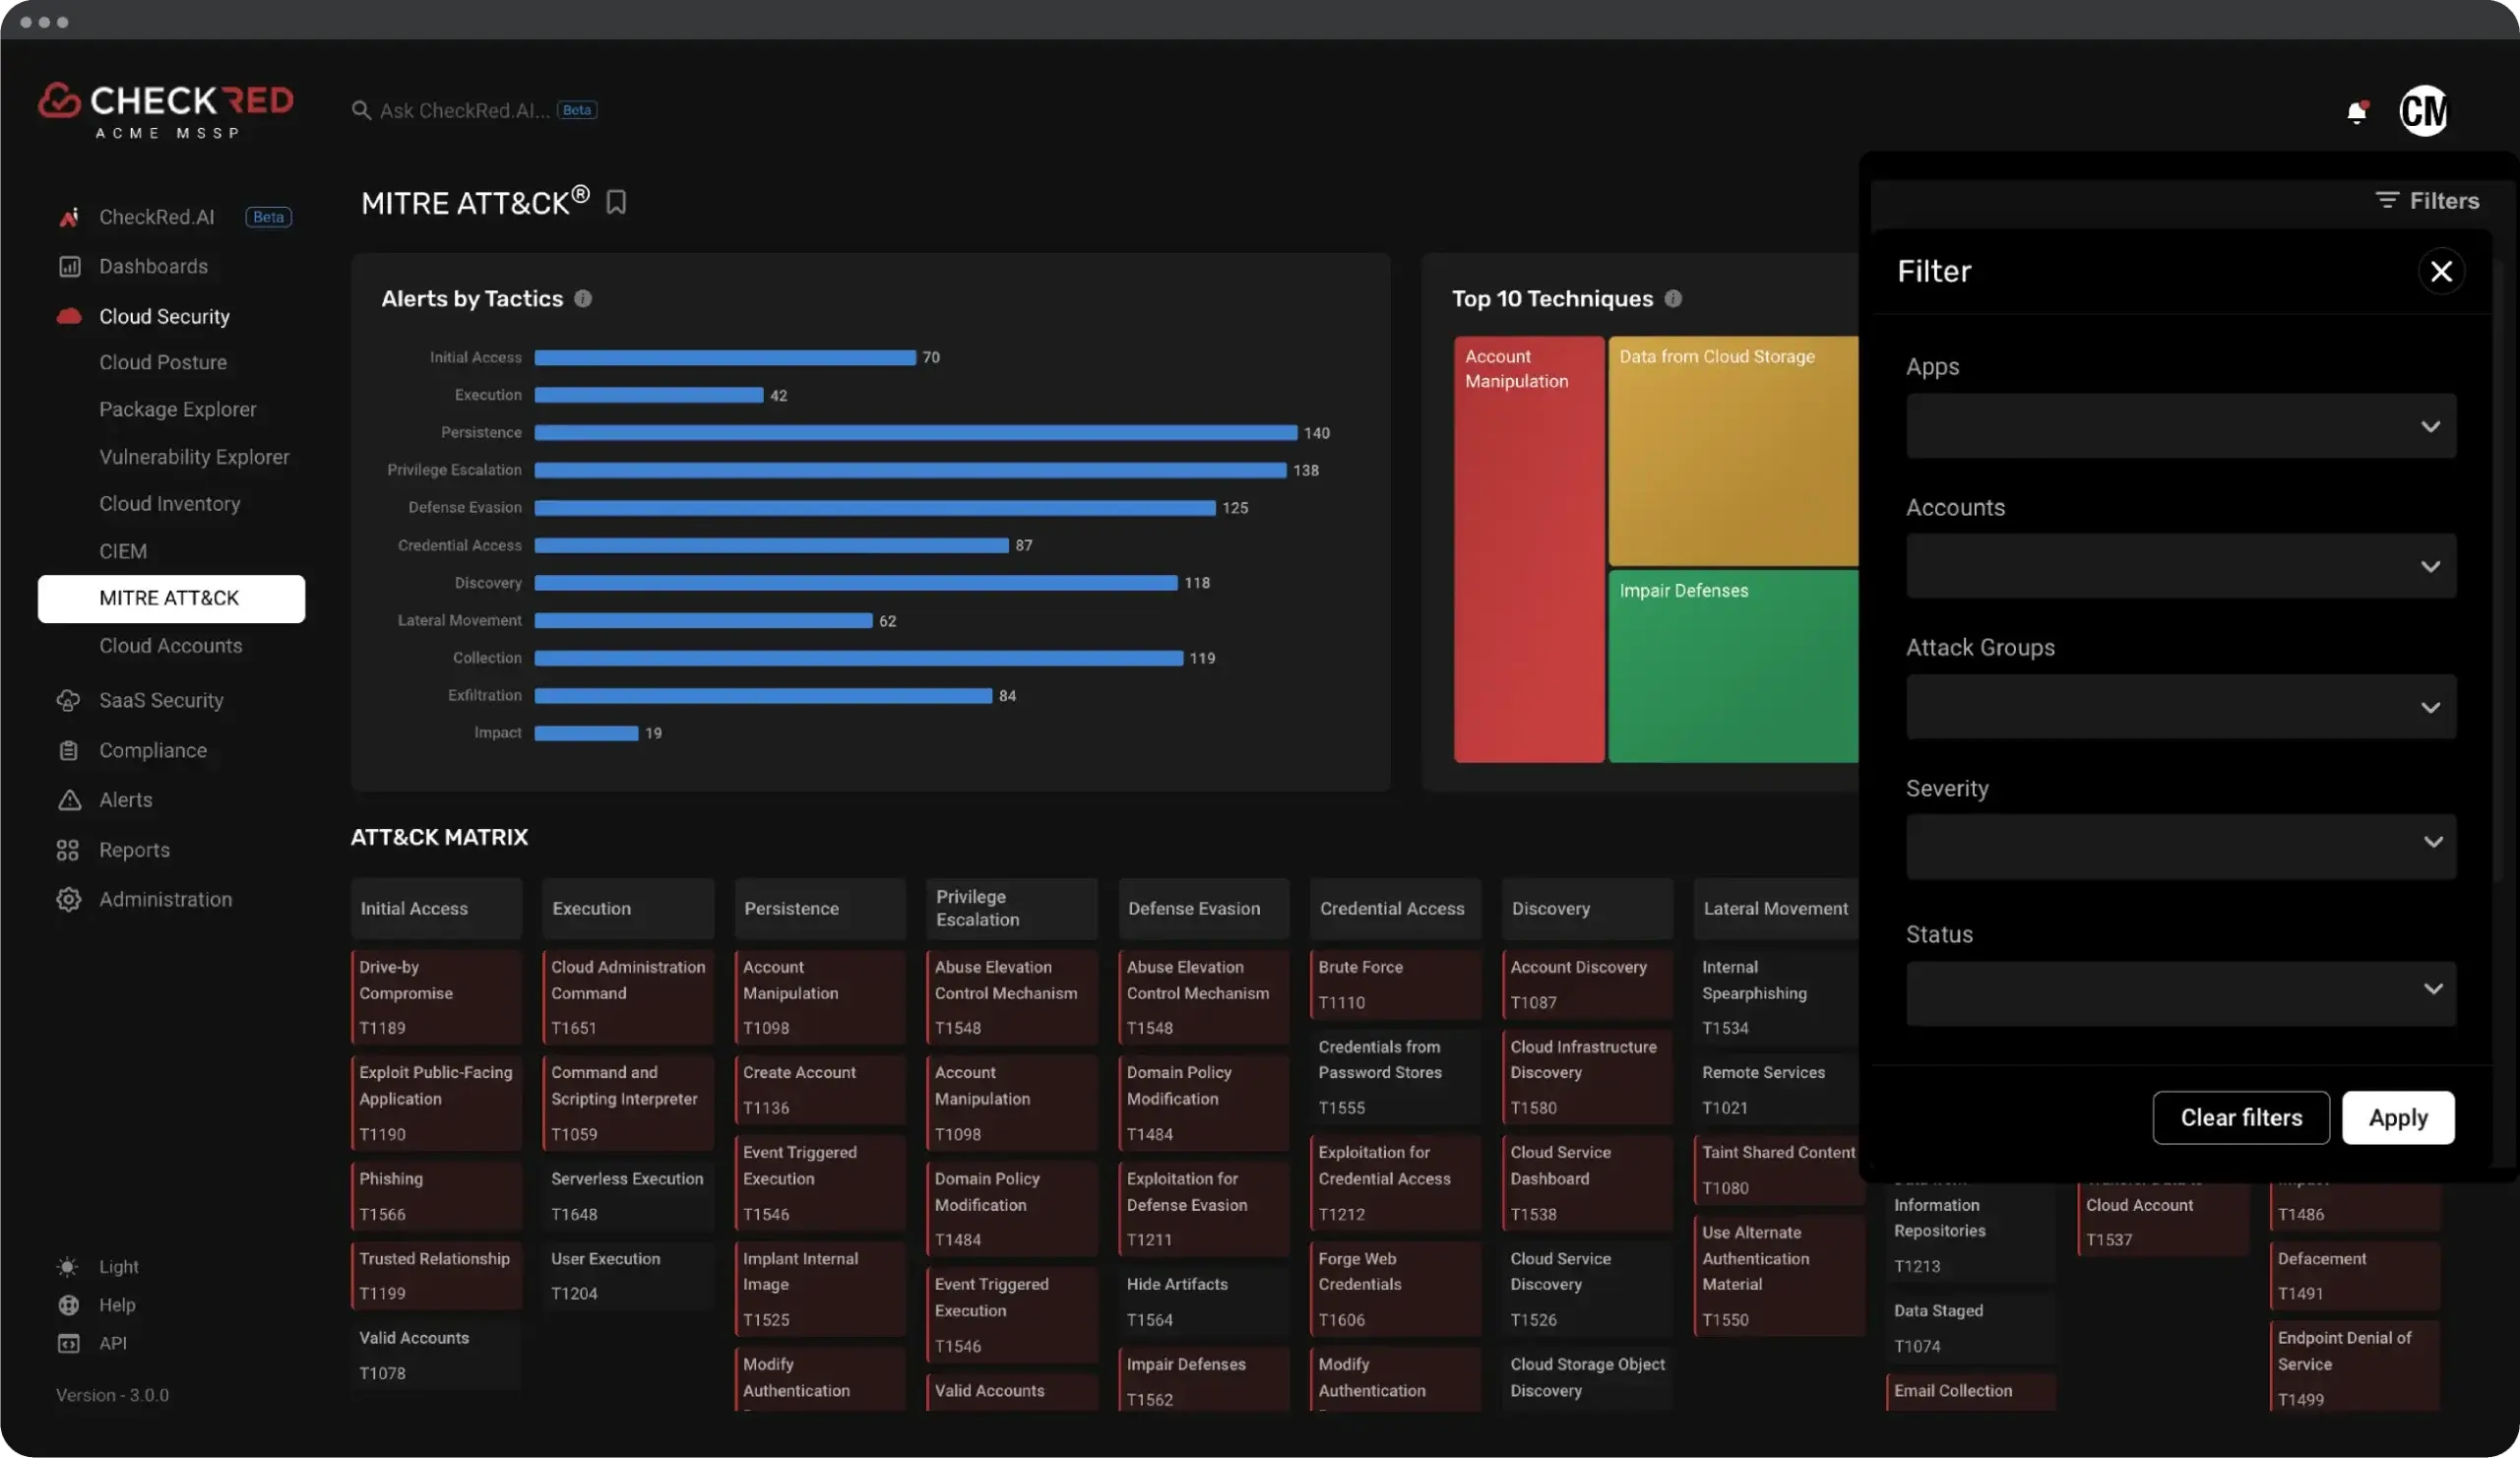Image resolution: width=2520 pixels, height=1458 pixels.
Task: Click Version - 3.0.0 text
Action: [x=112, y=1395]
